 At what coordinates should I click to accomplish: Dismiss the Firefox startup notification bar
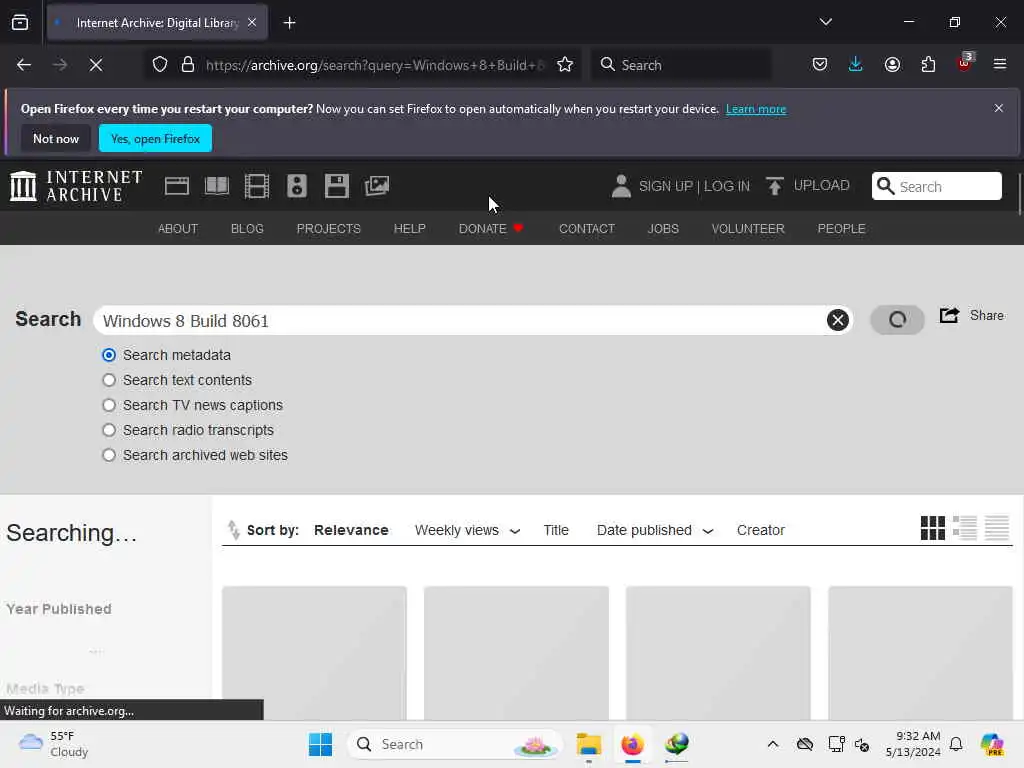[998, 108]
